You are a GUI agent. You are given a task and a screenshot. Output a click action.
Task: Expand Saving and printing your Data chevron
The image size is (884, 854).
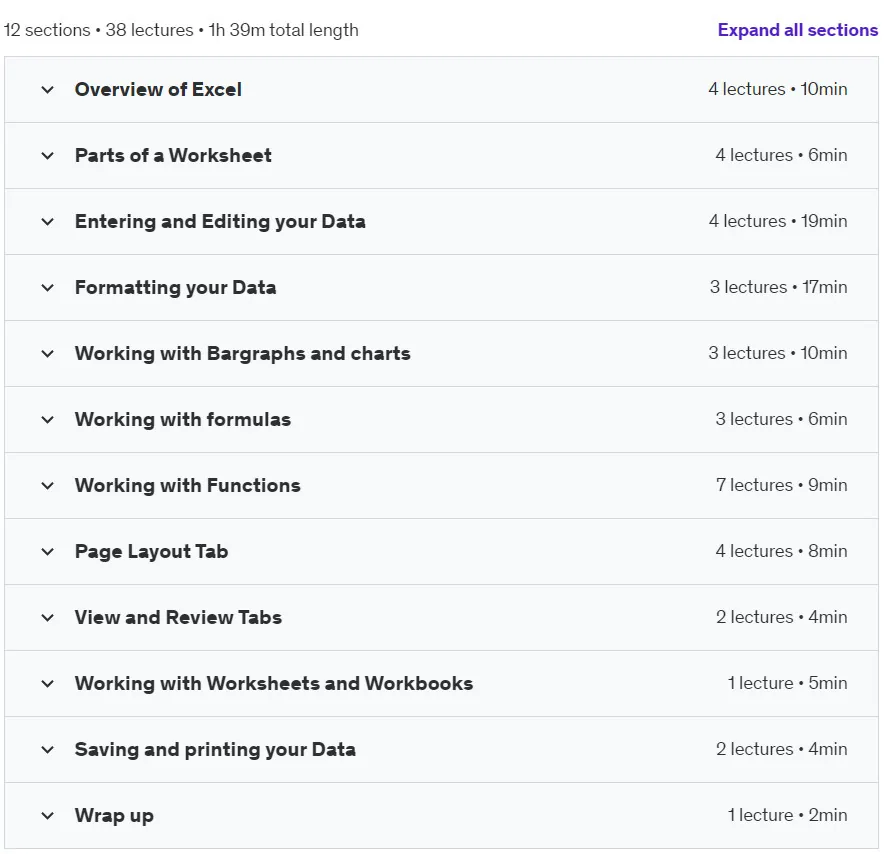click(x=48, y=750)
